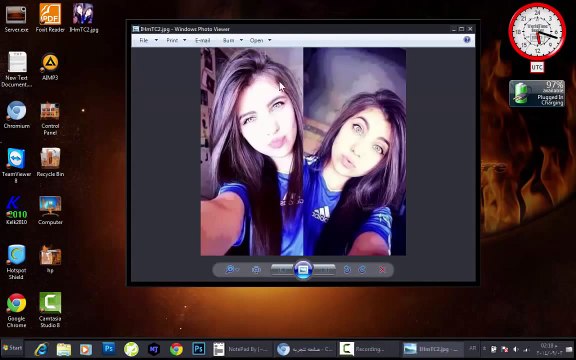Open AIMP3 from the desktop
This screenshot has height=360, width=576.
pos(50,67)
